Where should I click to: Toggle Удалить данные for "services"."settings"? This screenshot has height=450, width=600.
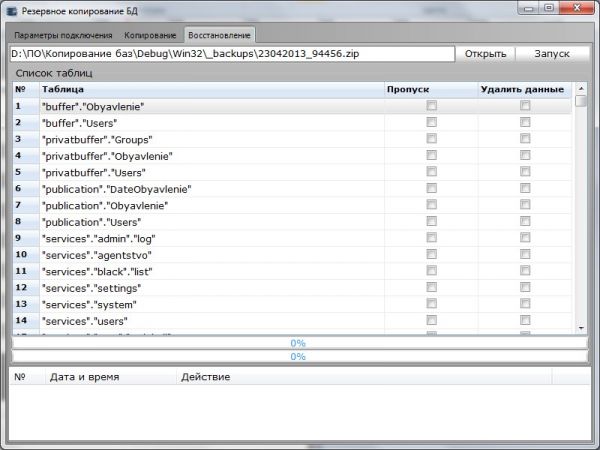[x=525, y=287]
